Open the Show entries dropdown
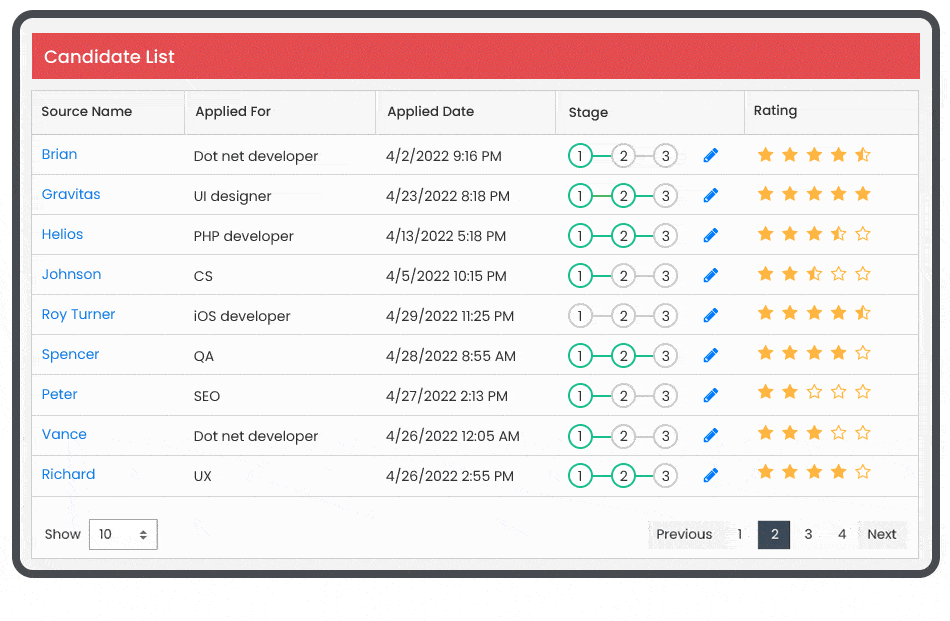The height and width of the screenshot is (621, 950). click(123, 535)
